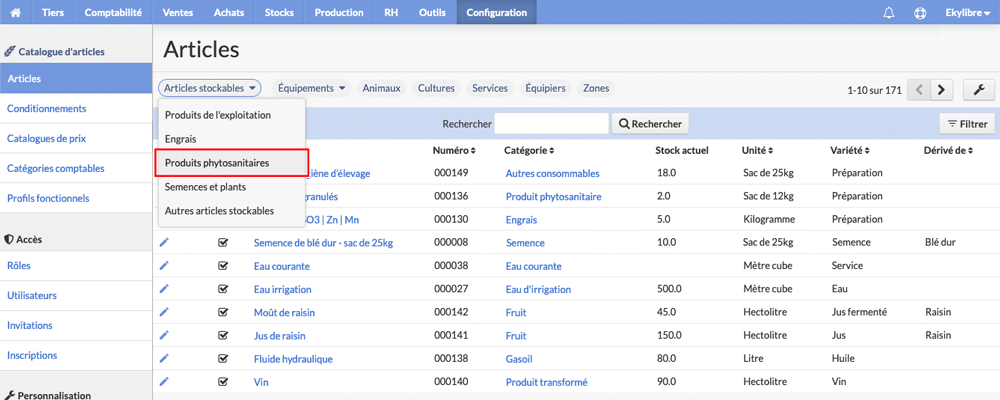Sort by Catégorie column arrows

(x=551, y=151)
